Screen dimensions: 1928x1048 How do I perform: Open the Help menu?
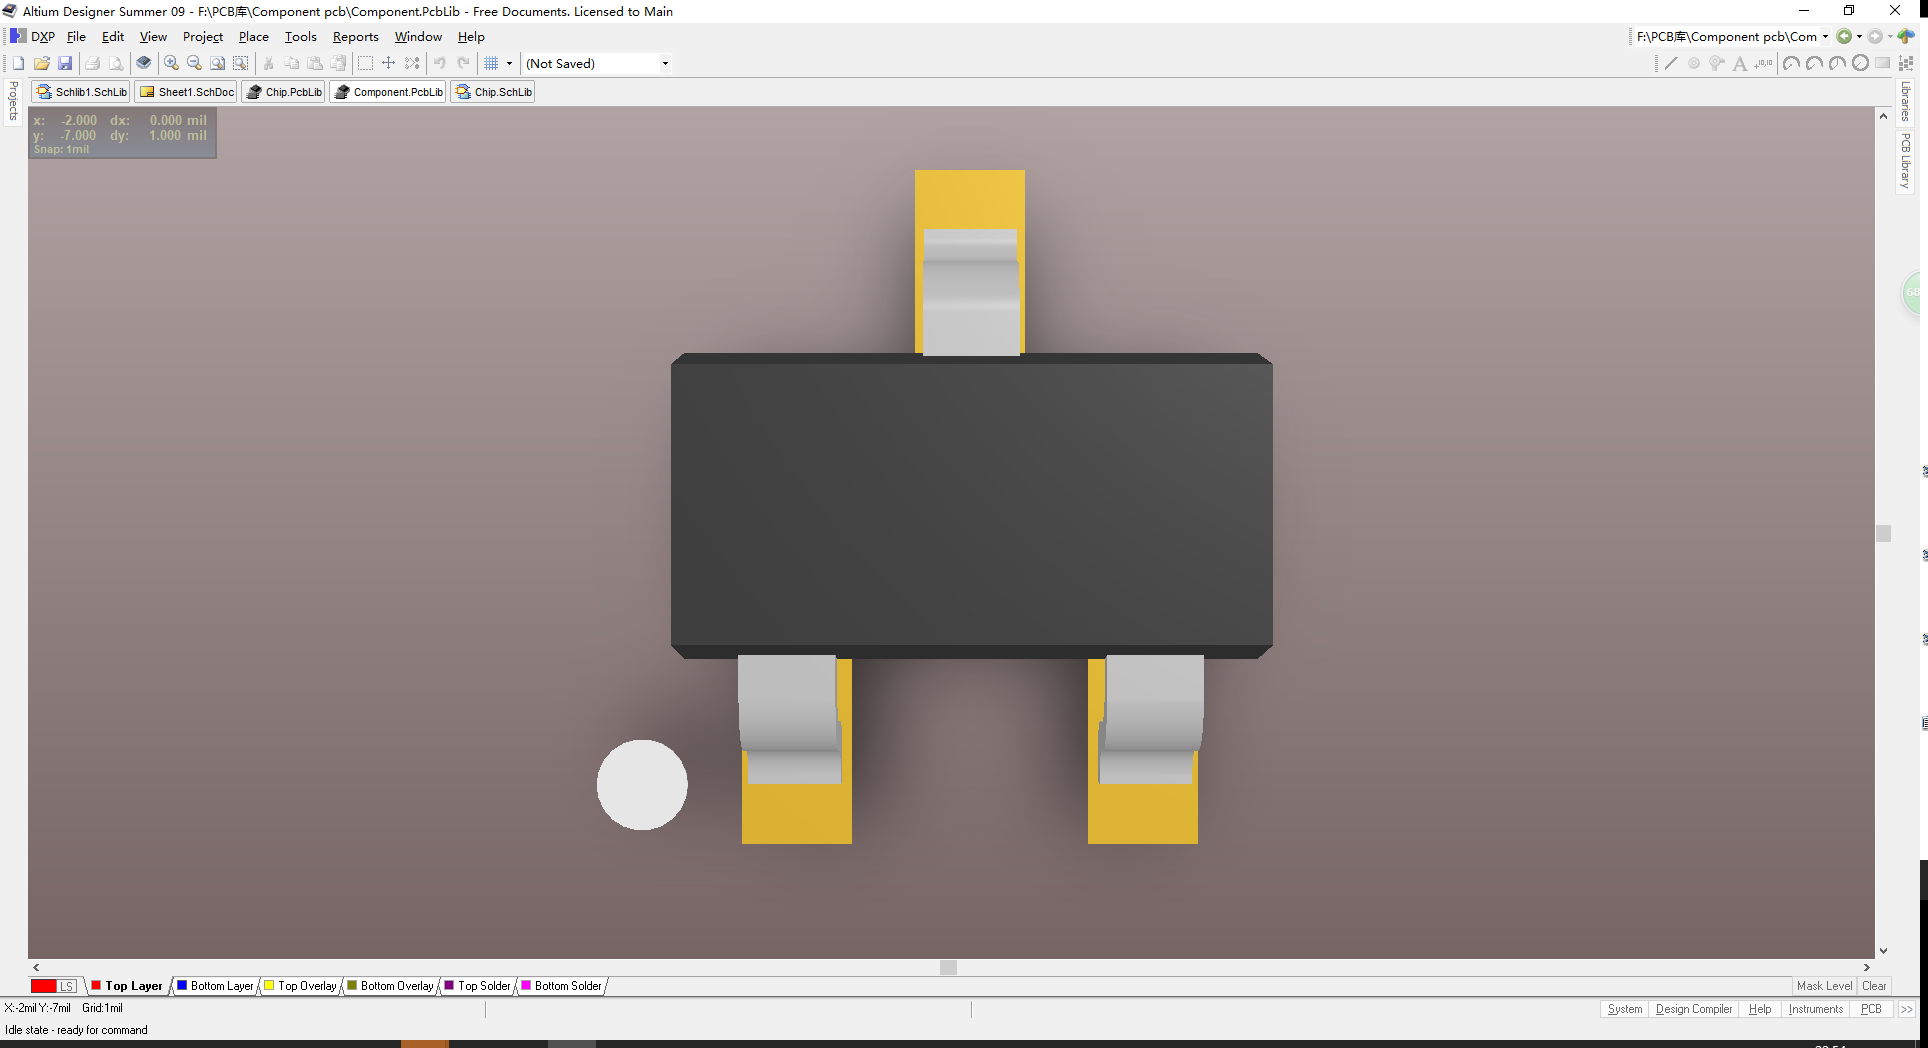tap(471, 37)
